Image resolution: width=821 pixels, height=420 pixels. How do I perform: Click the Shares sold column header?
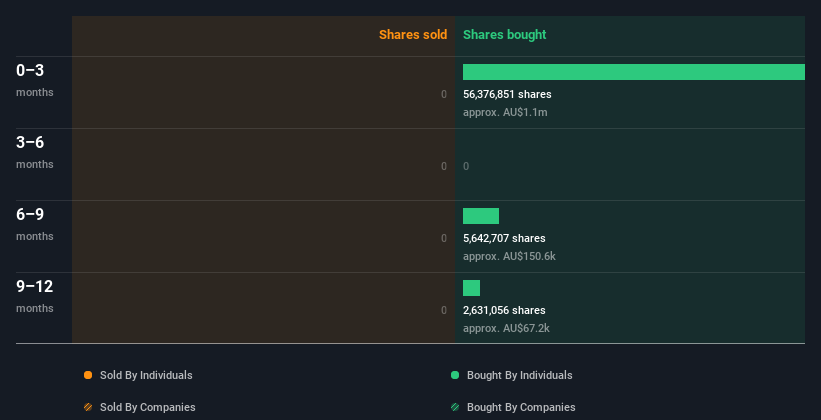413,35
